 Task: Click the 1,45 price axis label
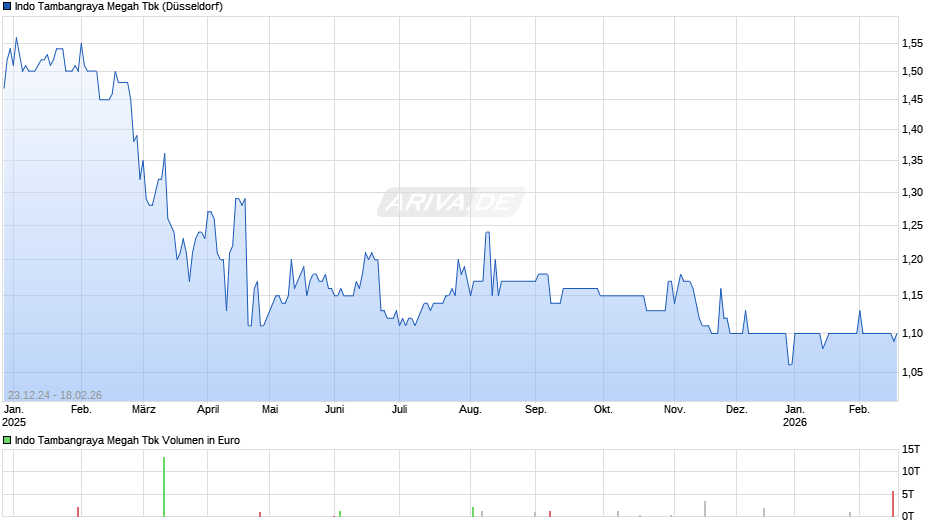click(912, 100)
